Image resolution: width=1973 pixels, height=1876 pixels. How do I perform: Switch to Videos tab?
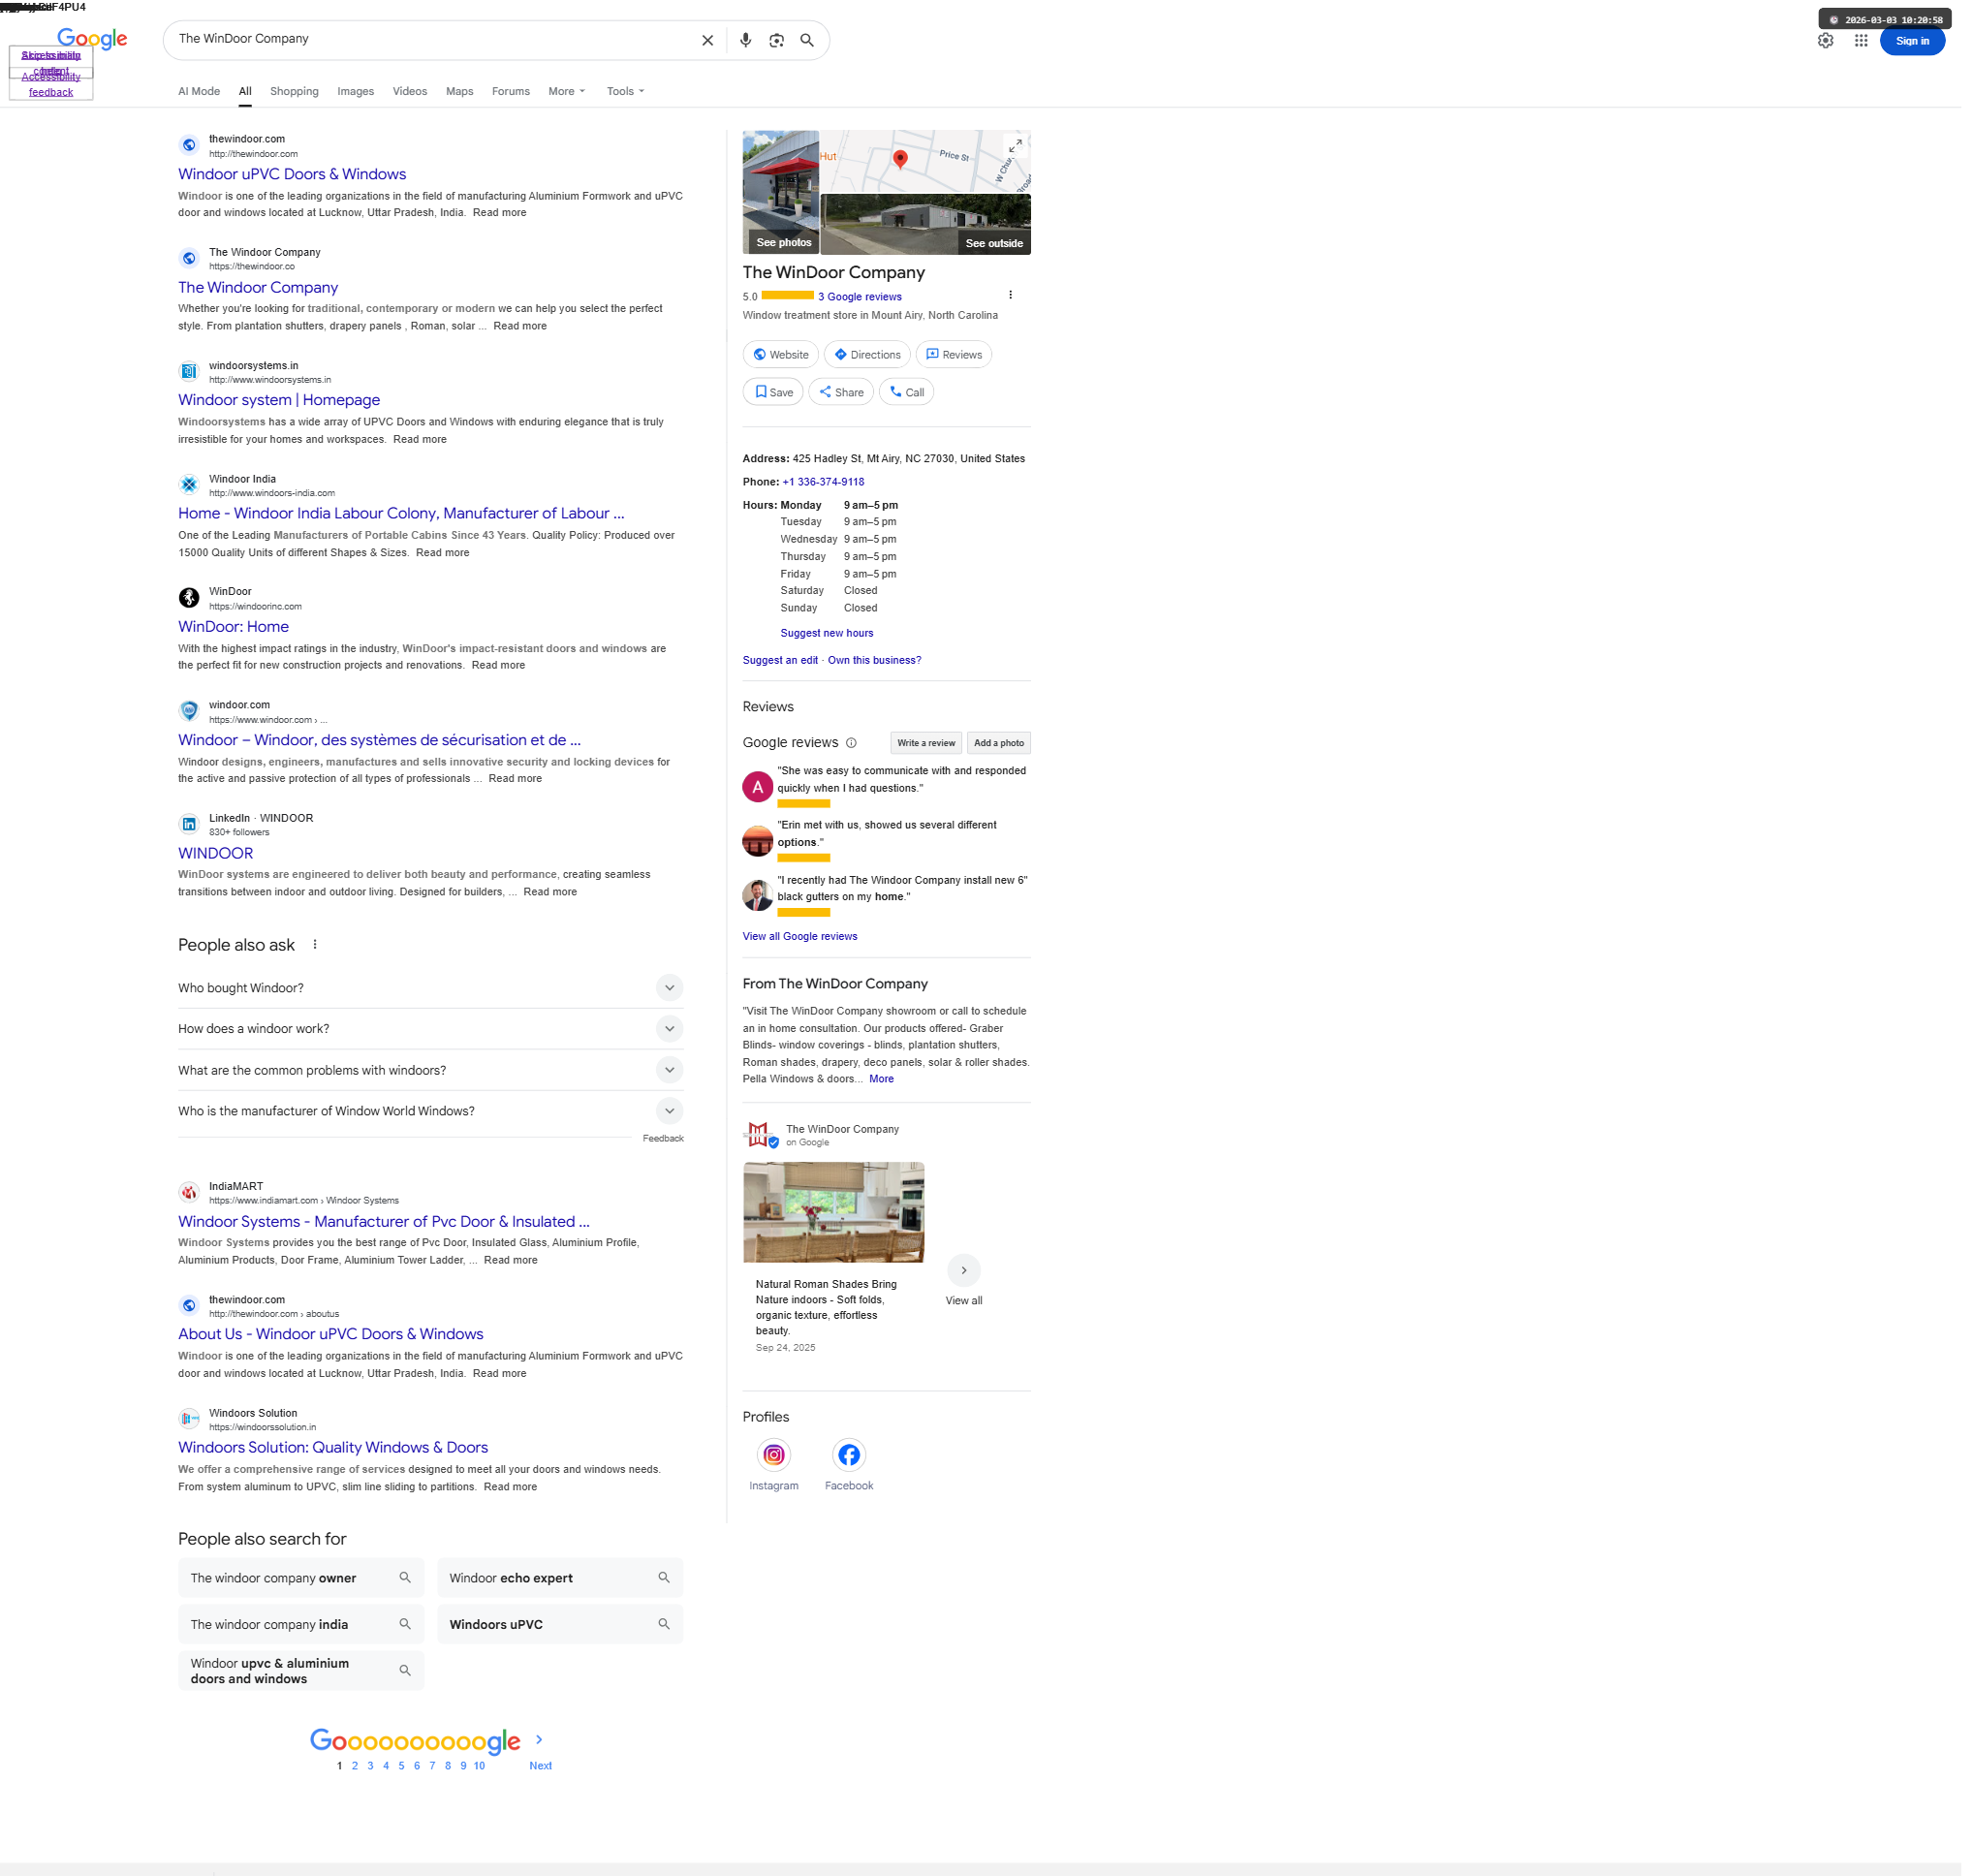(x=412, y=92)
